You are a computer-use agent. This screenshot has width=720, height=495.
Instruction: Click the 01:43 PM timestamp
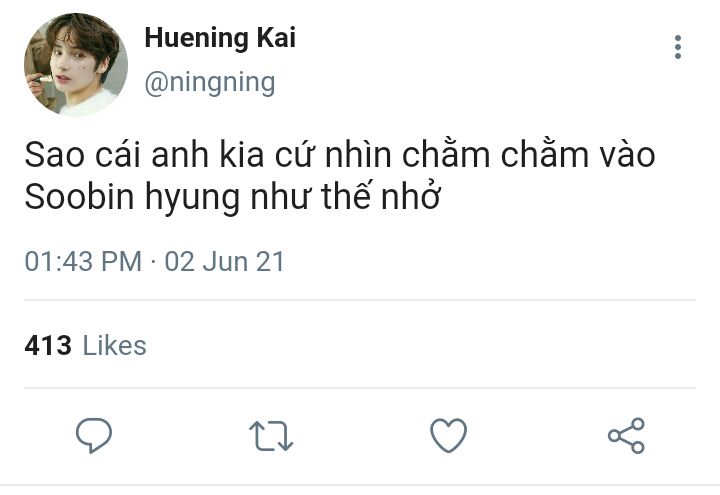tap(83, 262)
